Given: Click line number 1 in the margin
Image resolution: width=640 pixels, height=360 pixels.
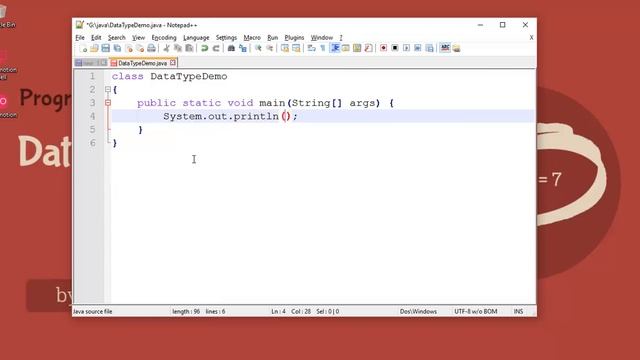Looking at the screenshot, I should click(92, 76).
